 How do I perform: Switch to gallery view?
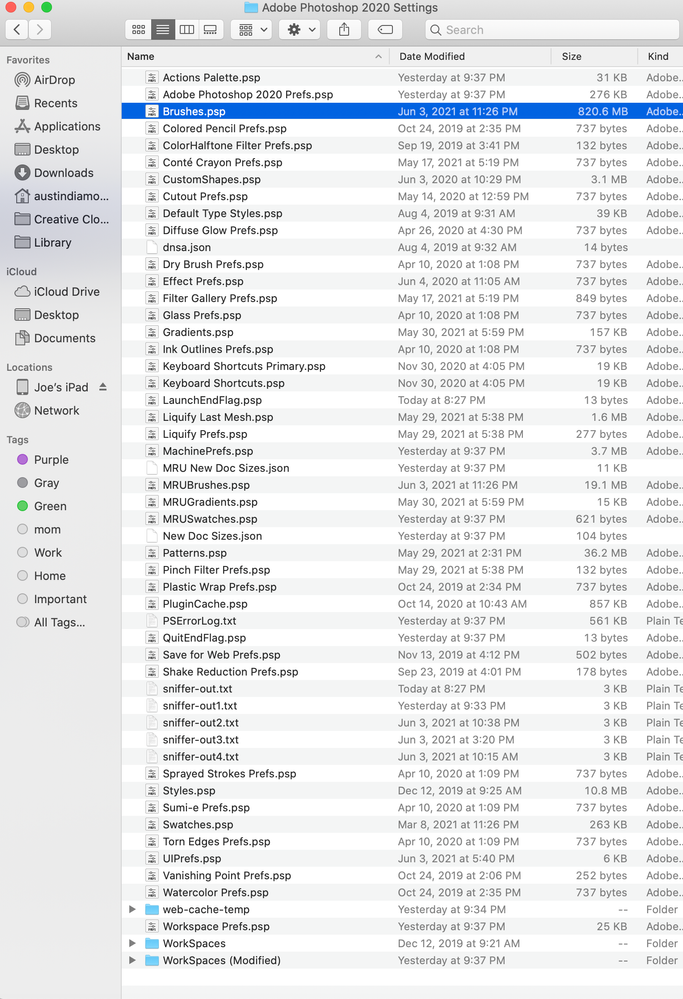tap(210, 29)
